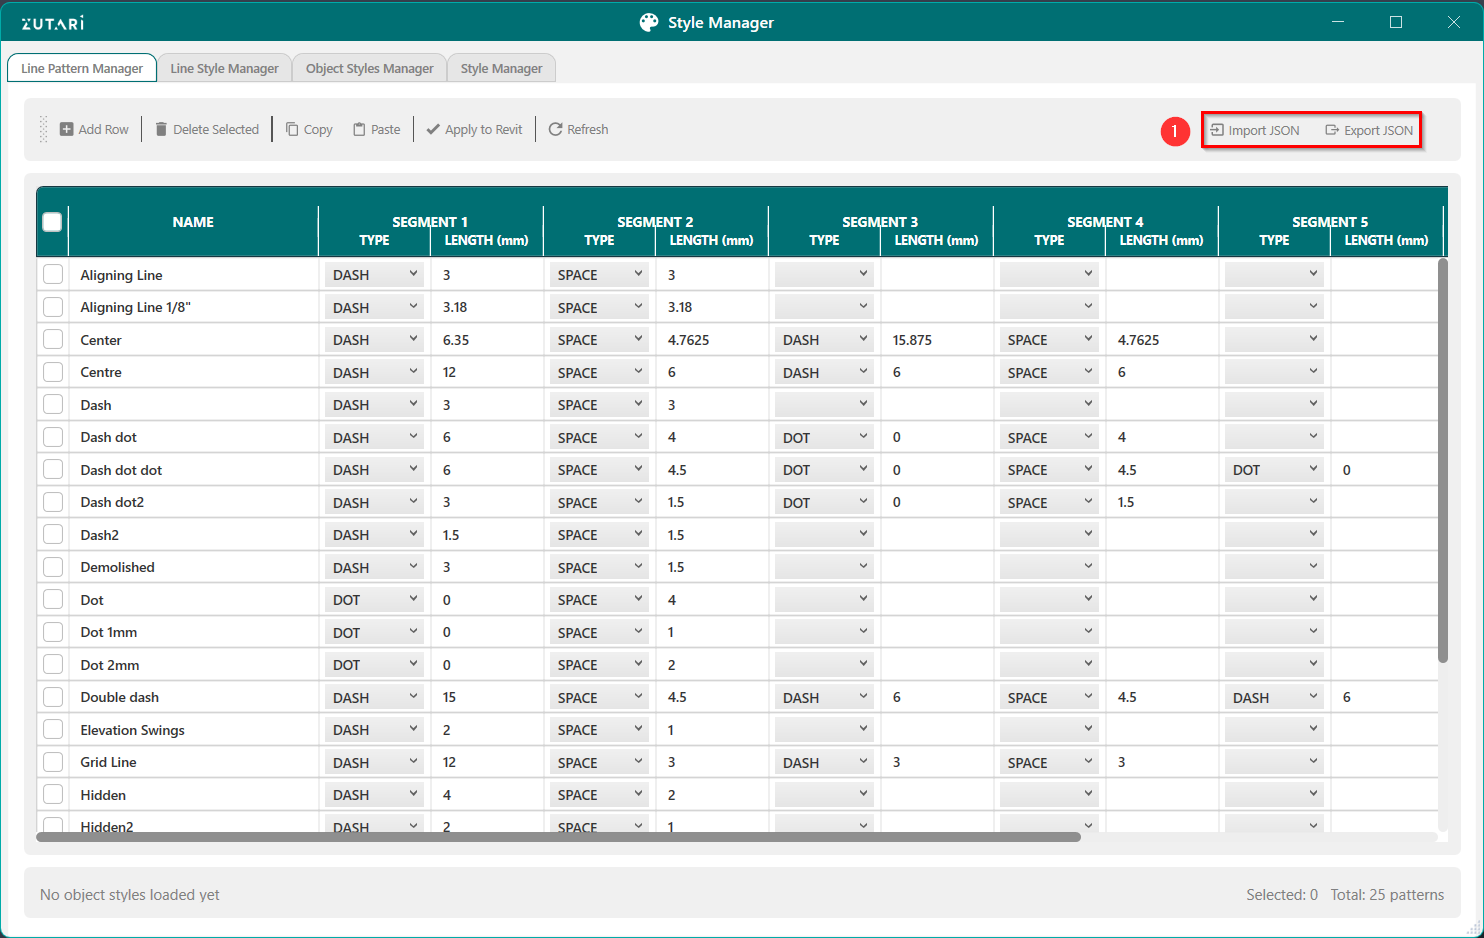Export patterns to a JSON file

[x=1369, y=131]
